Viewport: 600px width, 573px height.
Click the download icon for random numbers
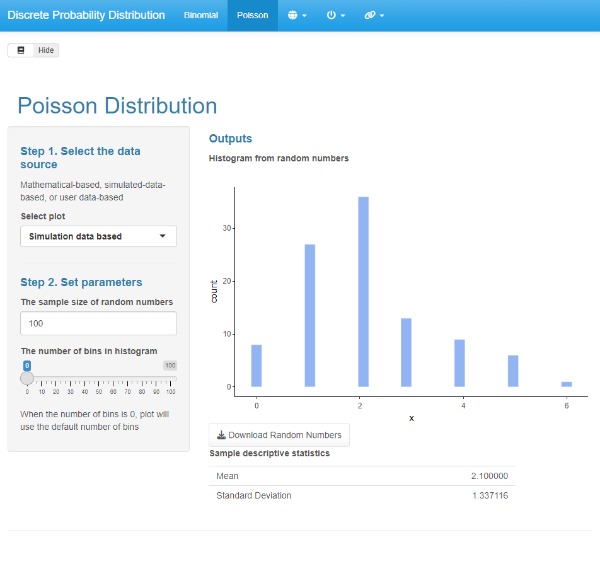(221, 435)
